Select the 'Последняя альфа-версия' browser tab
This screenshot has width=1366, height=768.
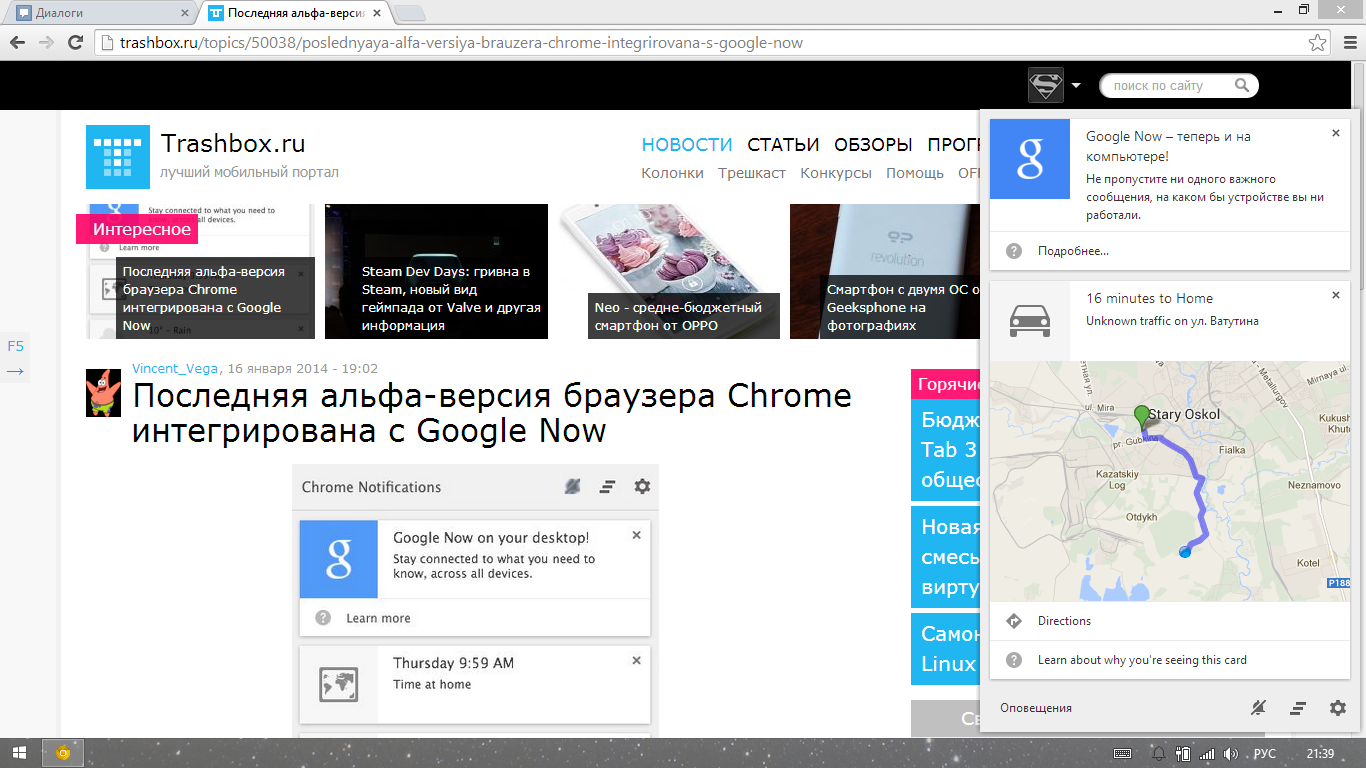(x=294, y=13)
